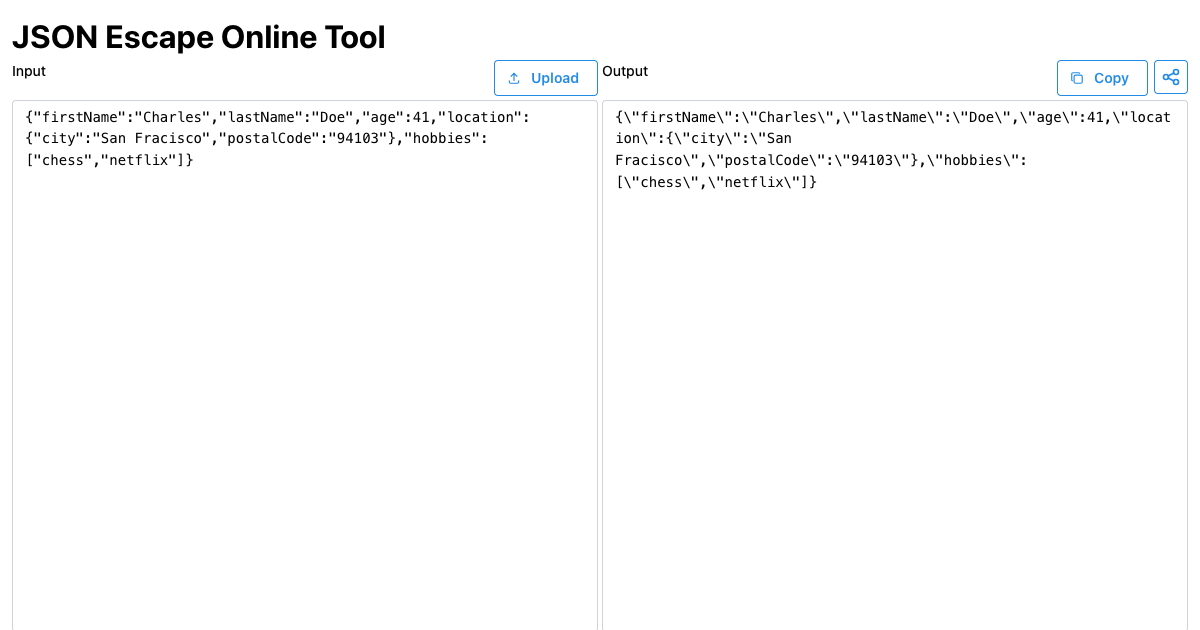The height and width of the screenshot is (630, 1200).
Task: Click the JSON Escape Online Tool heading
Action: [x=198, y=37]
